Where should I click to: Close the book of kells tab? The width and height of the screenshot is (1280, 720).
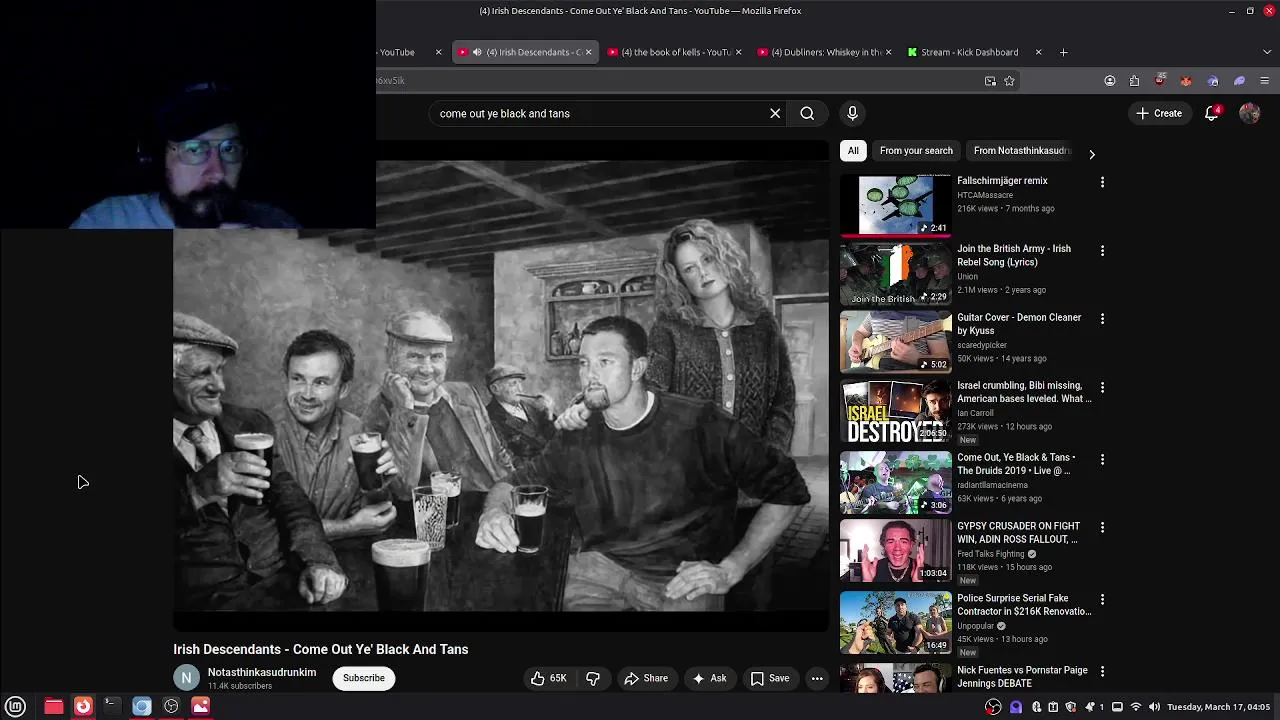(738, 52)
